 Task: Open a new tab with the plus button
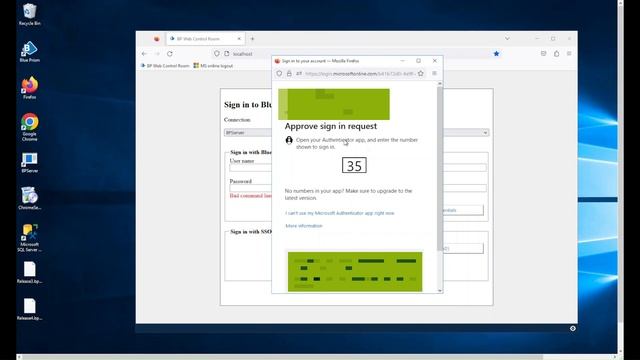click(x=252, y=39)
